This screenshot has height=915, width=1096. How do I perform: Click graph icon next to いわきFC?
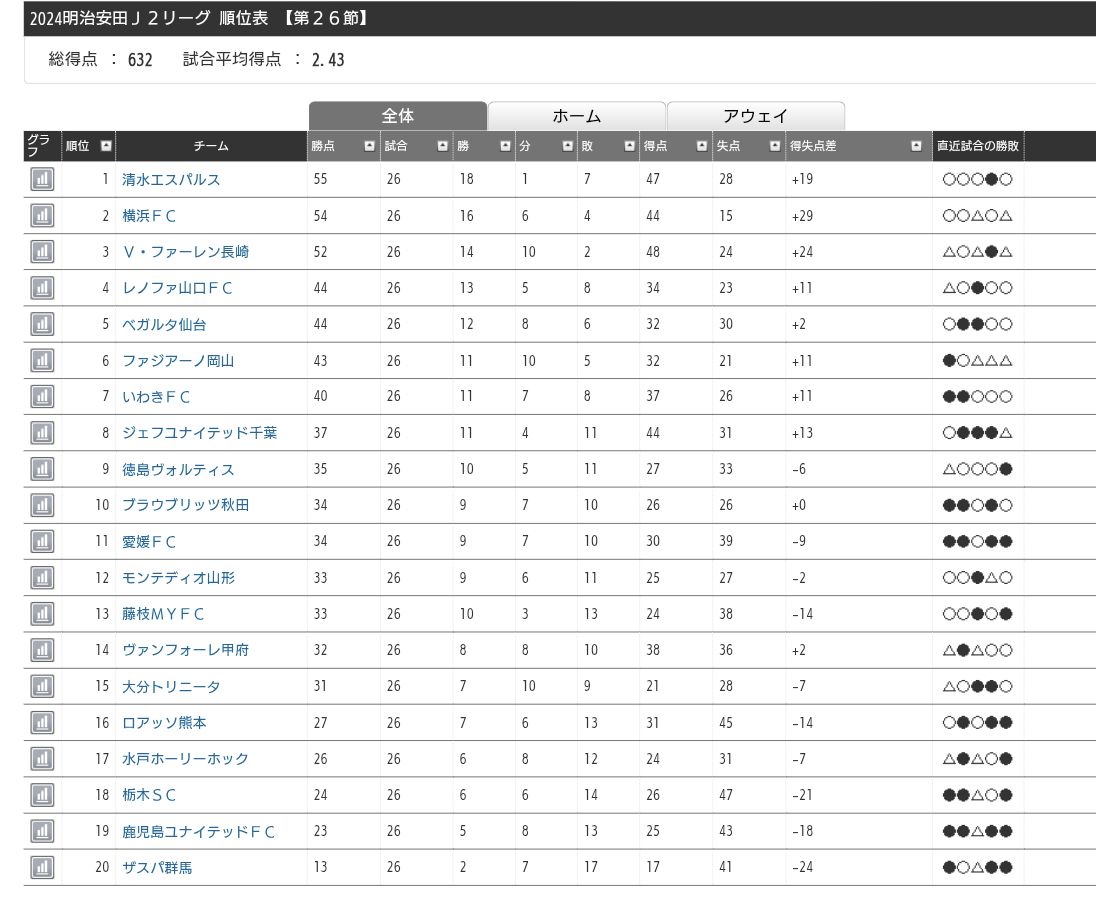(42, 397)
